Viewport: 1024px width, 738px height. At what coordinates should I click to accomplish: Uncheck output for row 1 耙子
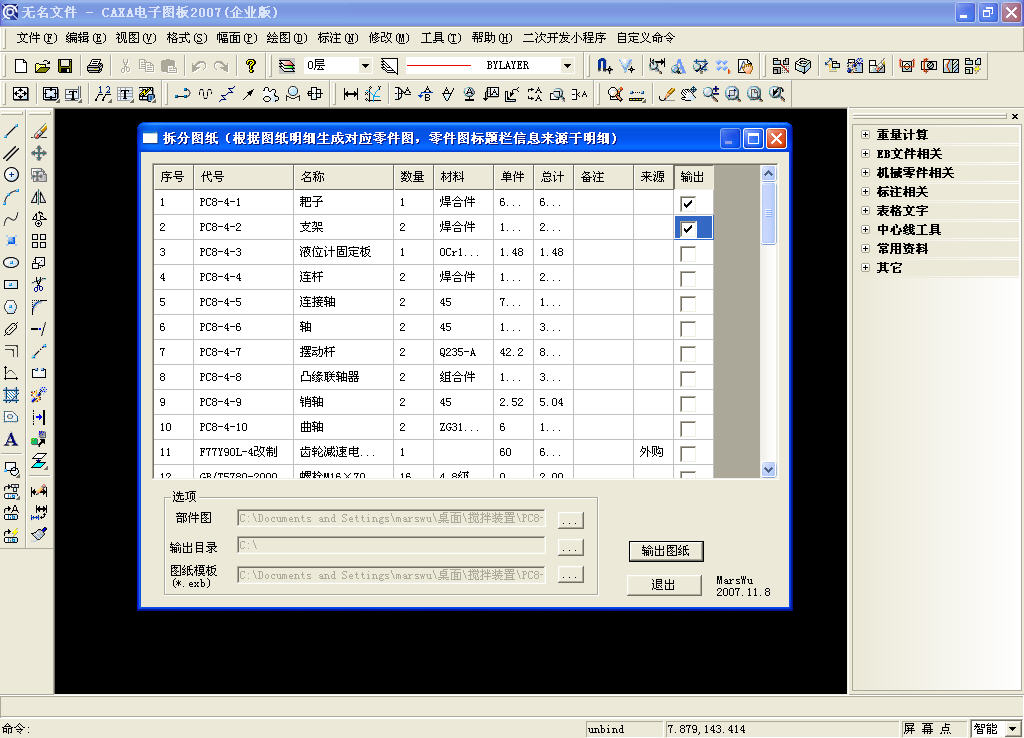click(688, 203)
